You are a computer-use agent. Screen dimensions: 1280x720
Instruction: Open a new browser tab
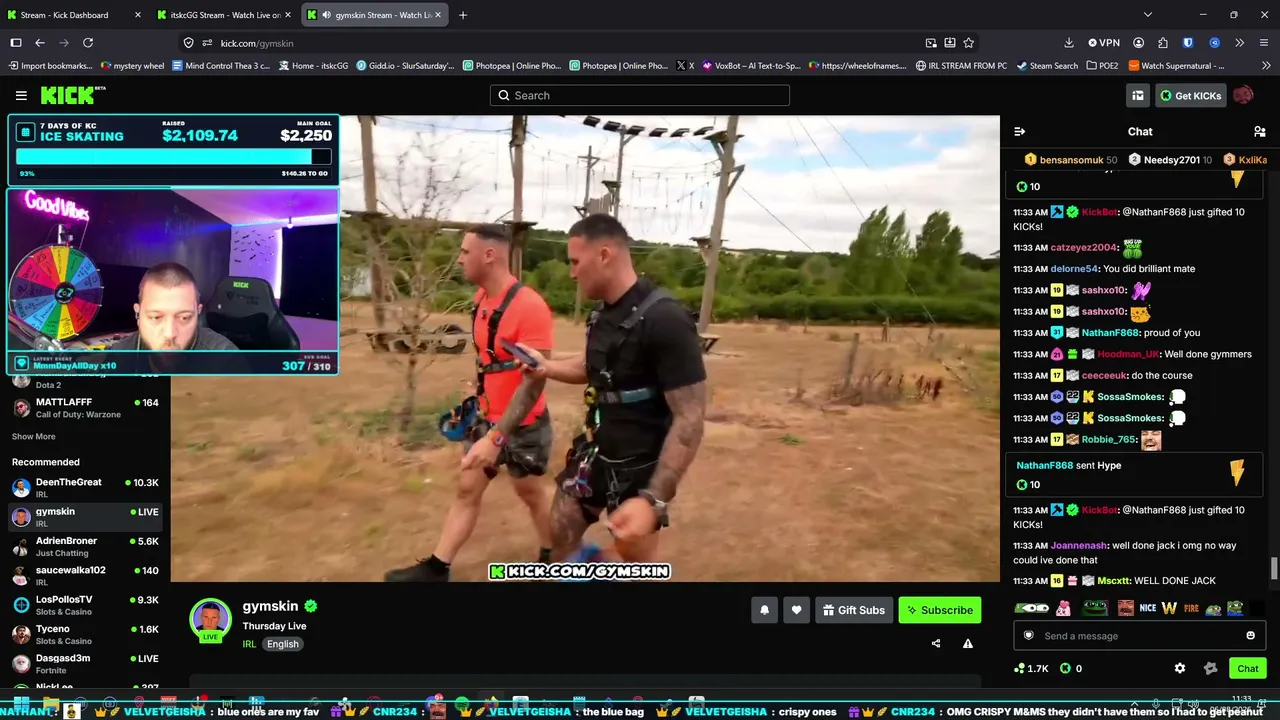(463, 15)
